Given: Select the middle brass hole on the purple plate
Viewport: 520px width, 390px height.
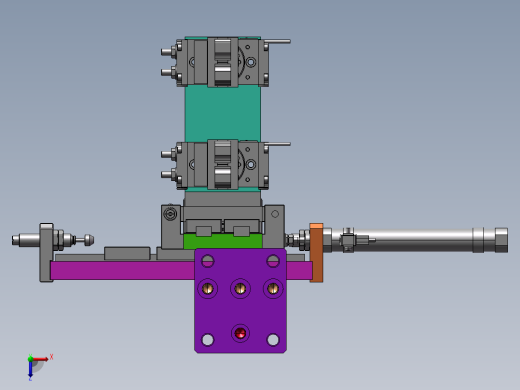Looking at the screenshot, I should (240, 288).
